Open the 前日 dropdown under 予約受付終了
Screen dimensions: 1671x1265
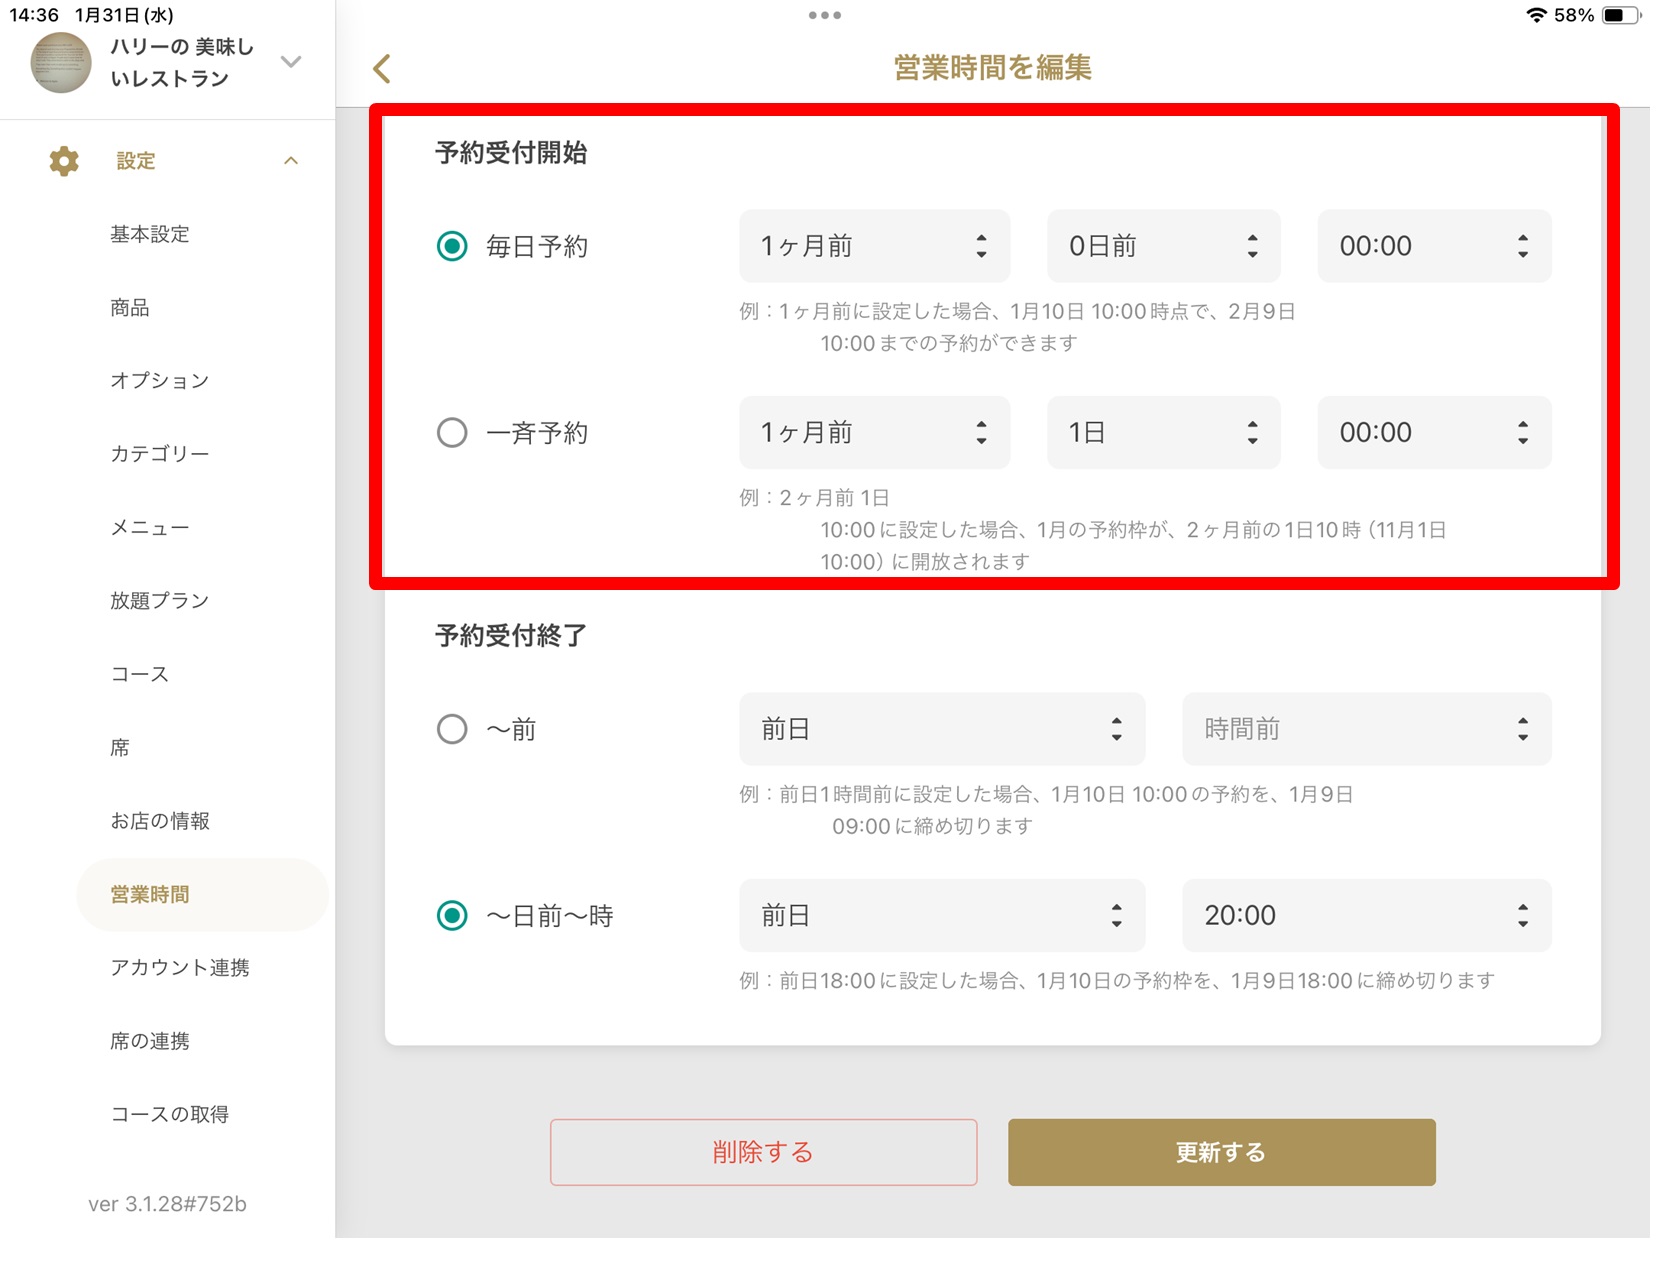point(941,729)
